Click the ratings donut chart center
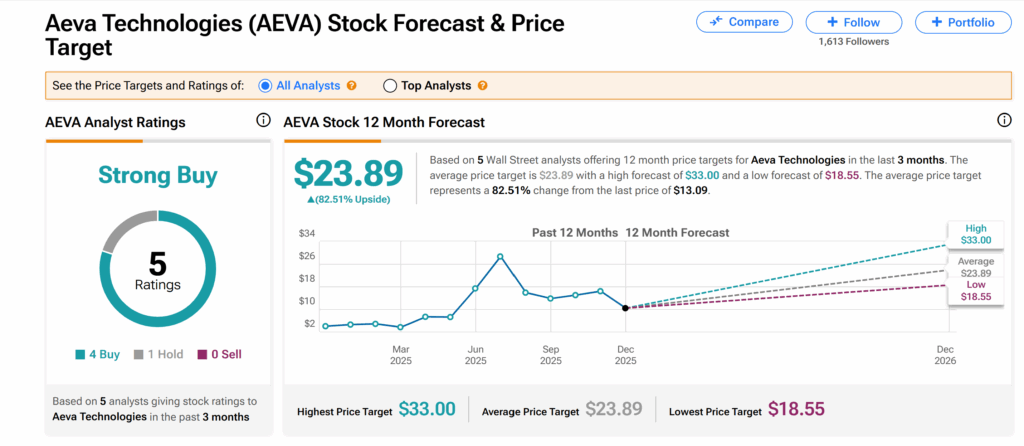 (x=157, y=268)
